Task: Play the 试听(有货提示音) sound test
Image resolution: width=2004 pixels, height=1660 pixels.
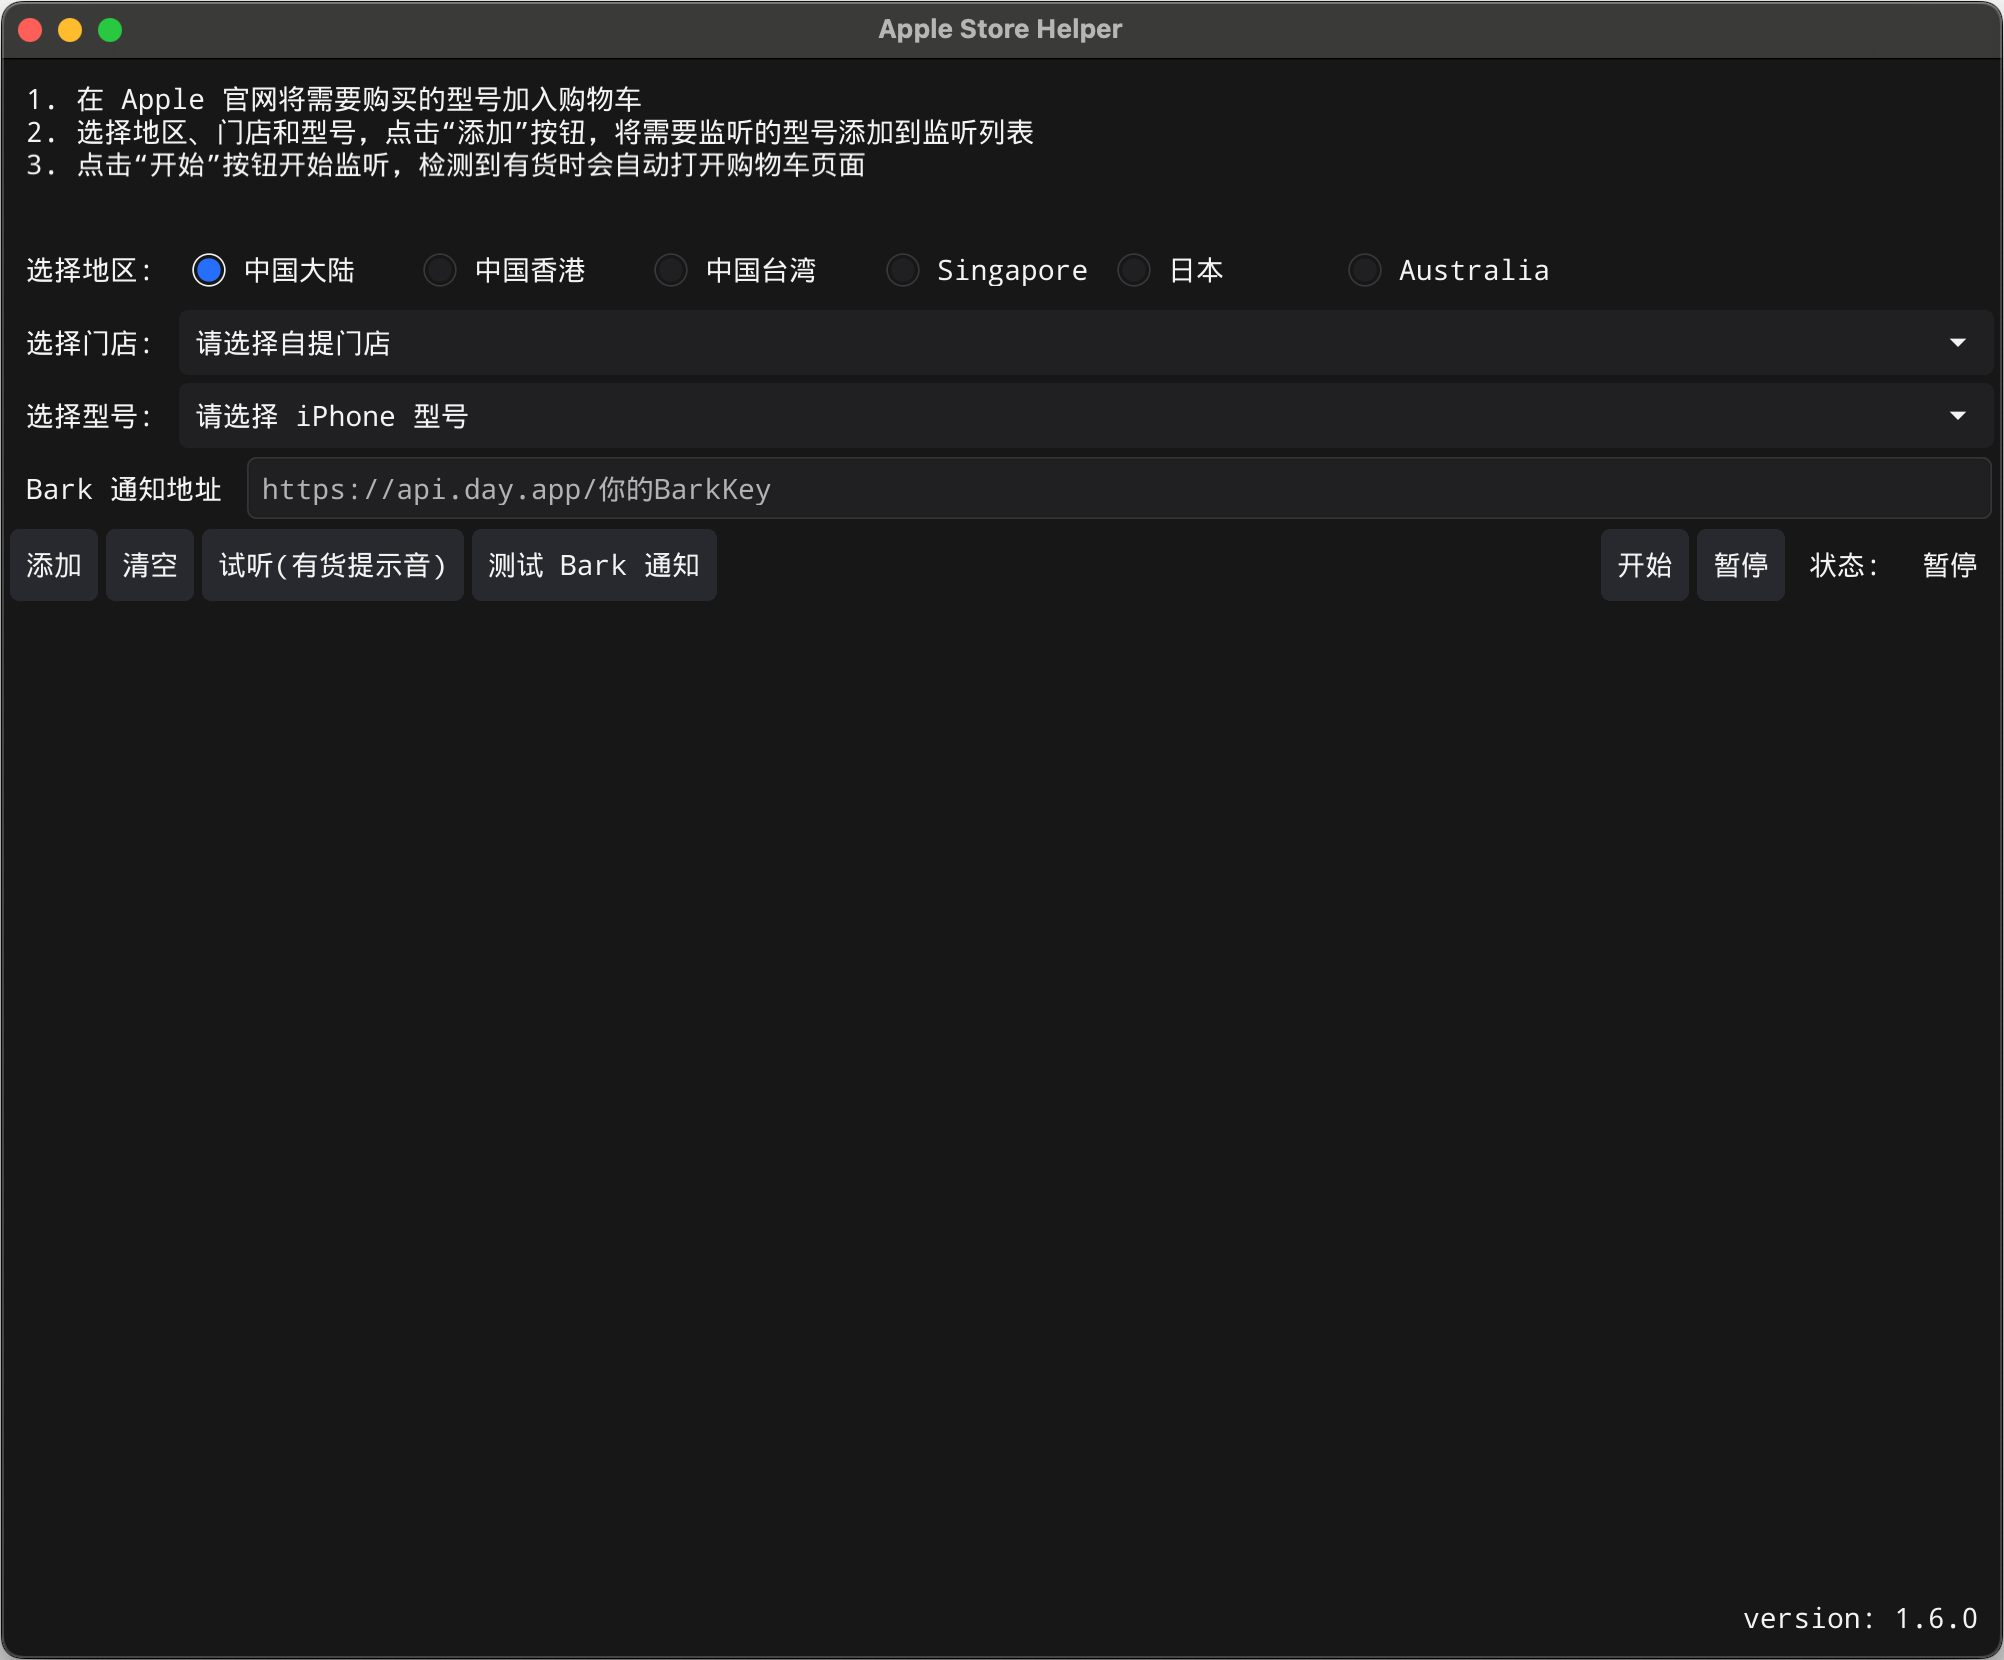Action: click(333, 565)
